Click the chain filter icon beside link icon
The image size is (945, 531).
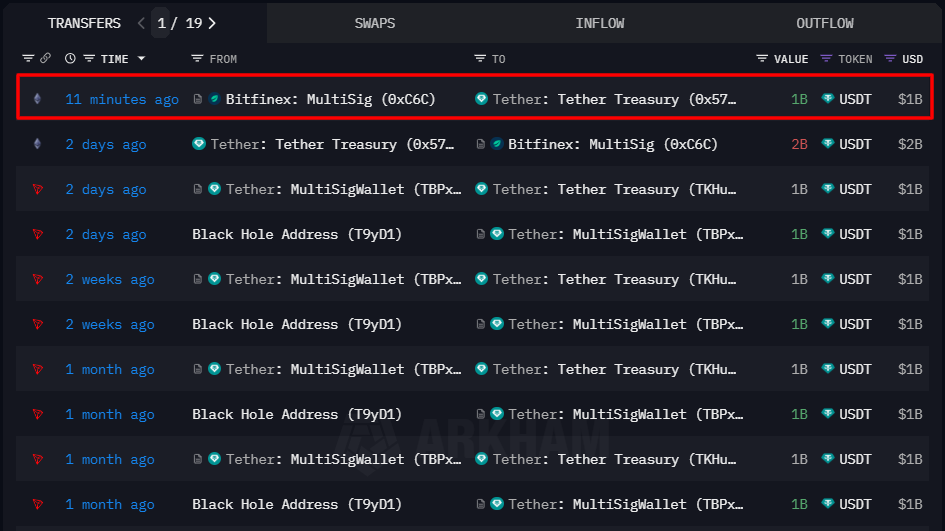(29, 59)
